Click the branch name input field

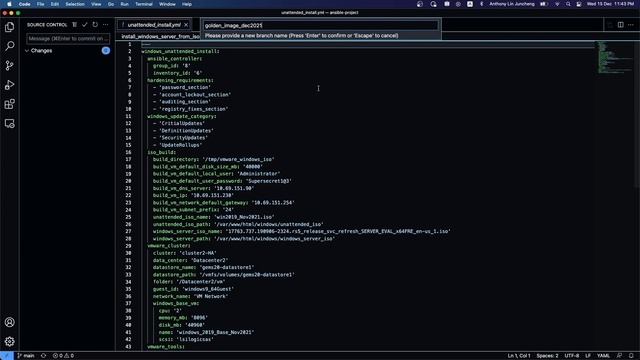coord(320,25)
